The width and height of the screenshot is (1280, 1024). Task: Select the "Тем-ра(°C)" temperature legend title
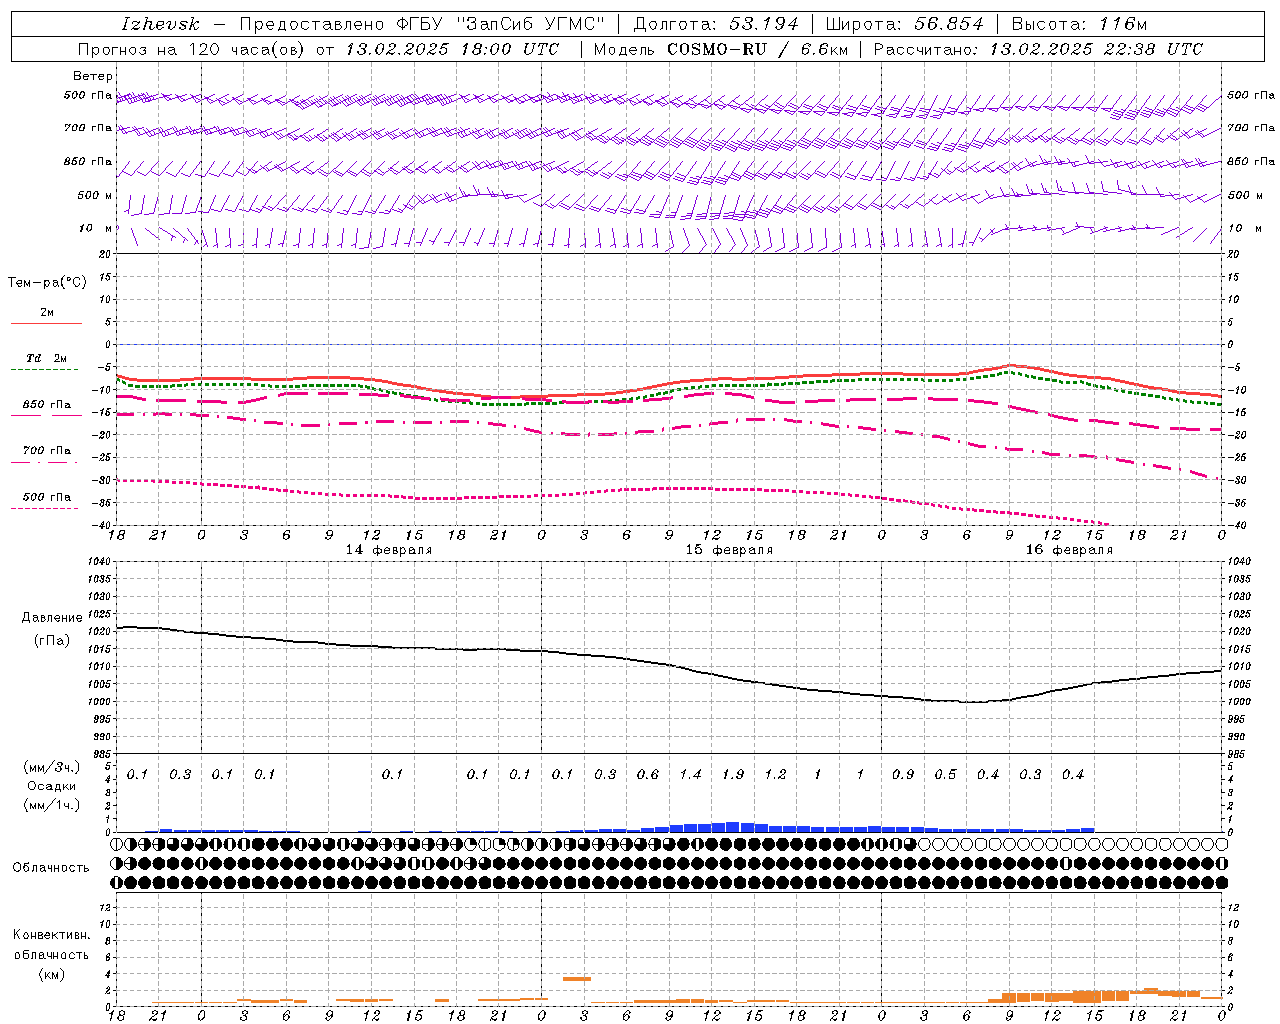47,283
